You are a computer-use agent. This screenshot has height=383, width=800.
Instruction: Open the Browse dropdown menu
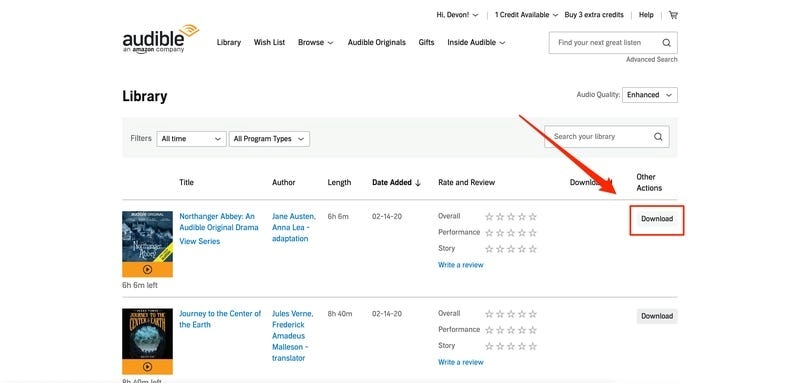click(x=315, y=43)
